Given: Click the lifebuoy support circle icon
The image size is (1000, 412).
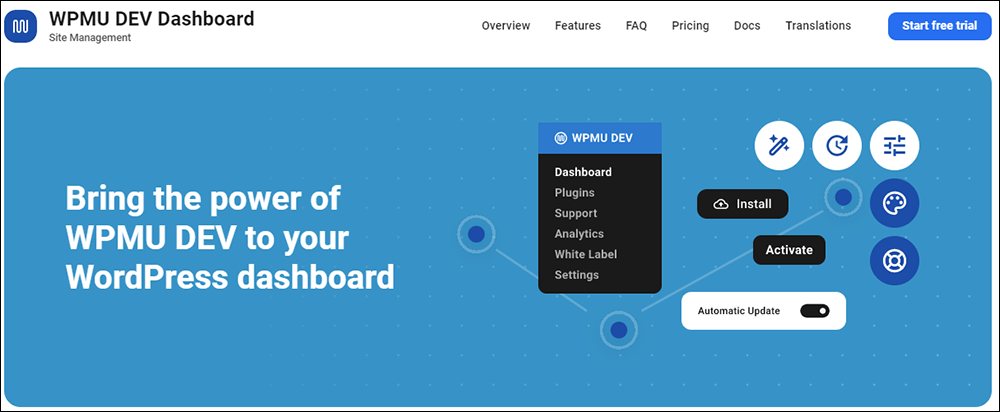Looking at the screenshot, I should coord(894,260).
